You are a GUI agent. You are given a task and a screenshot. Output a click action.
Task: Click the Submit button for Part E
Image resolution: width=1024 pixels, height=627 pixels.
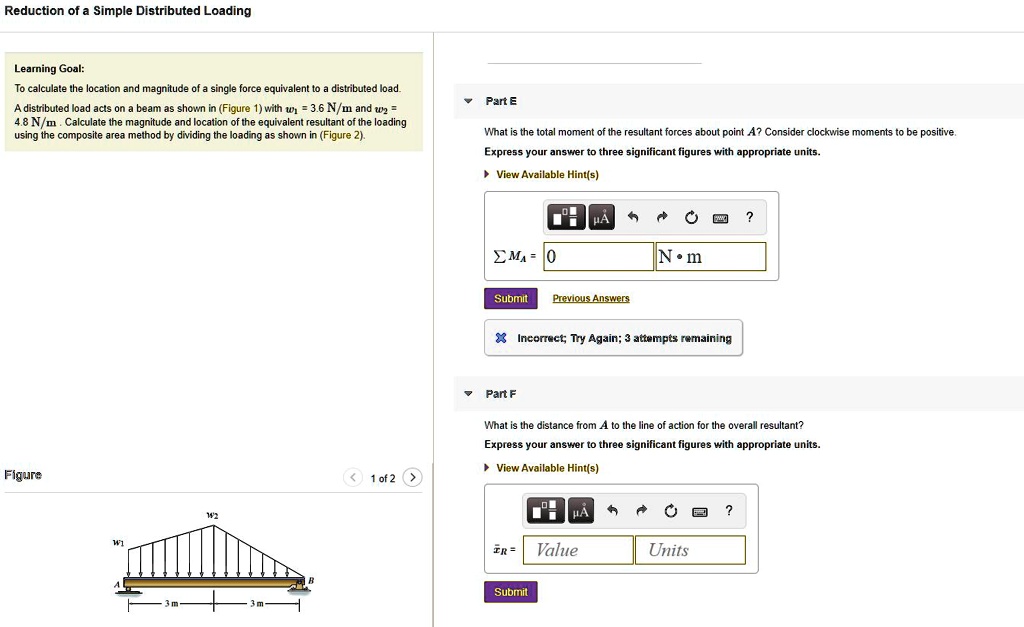click(510, 298)
